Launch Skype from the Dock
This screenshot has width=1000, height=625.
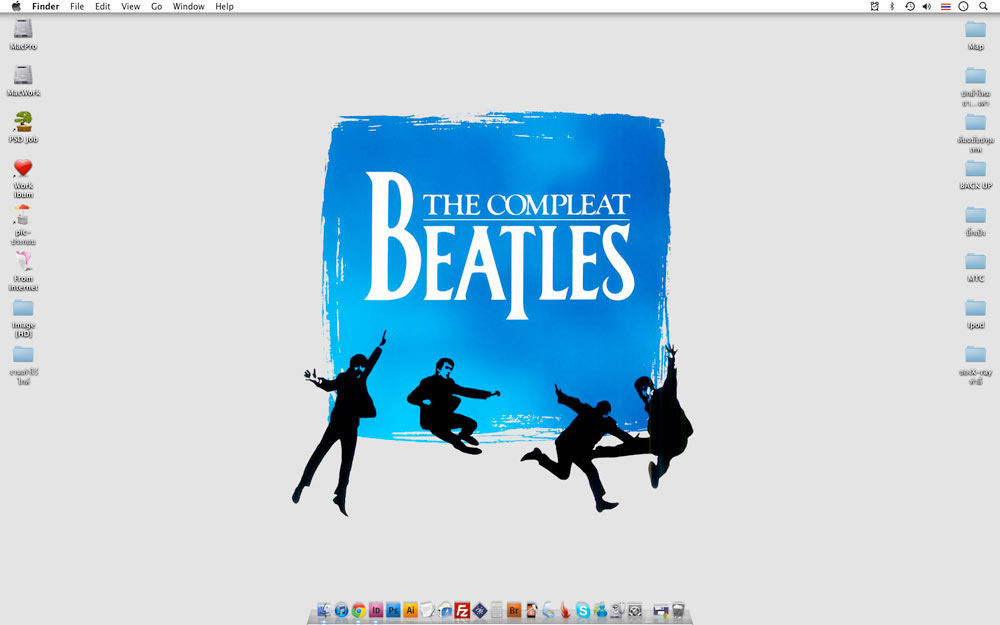582,611
